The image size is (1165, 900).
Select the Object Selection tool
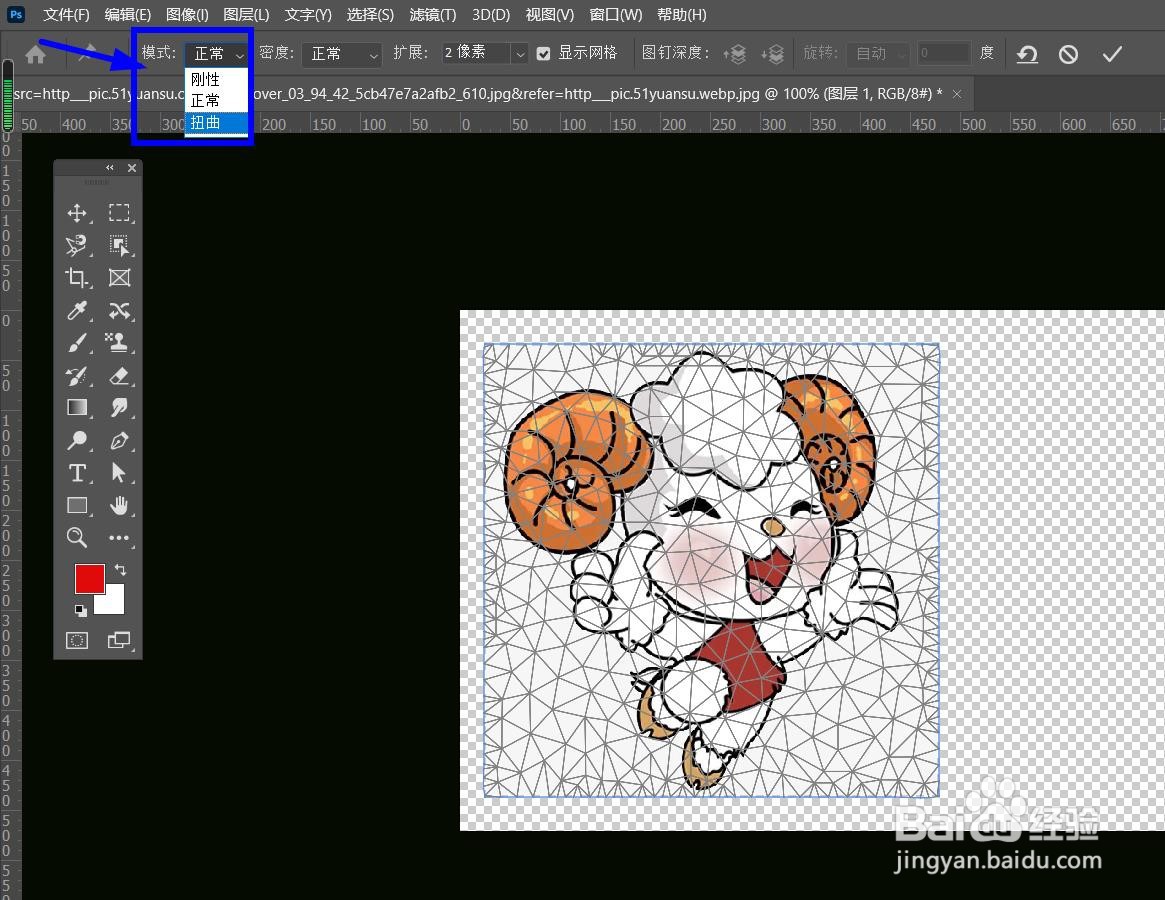coord(119,245)
